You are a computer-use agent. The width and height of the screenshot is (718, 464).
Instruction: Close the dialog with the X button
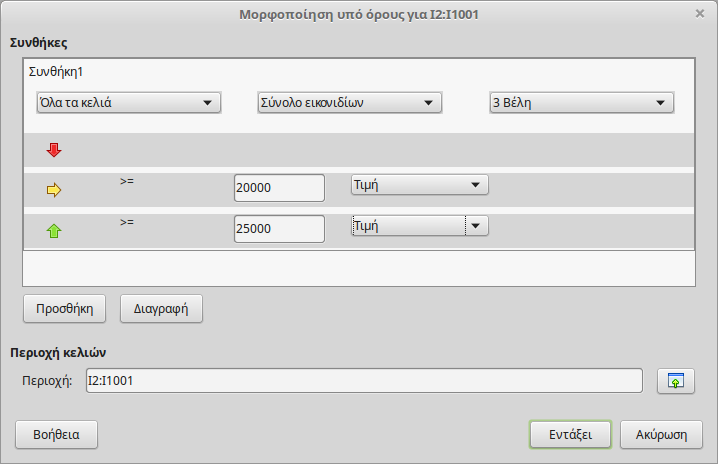coord(699,14)
